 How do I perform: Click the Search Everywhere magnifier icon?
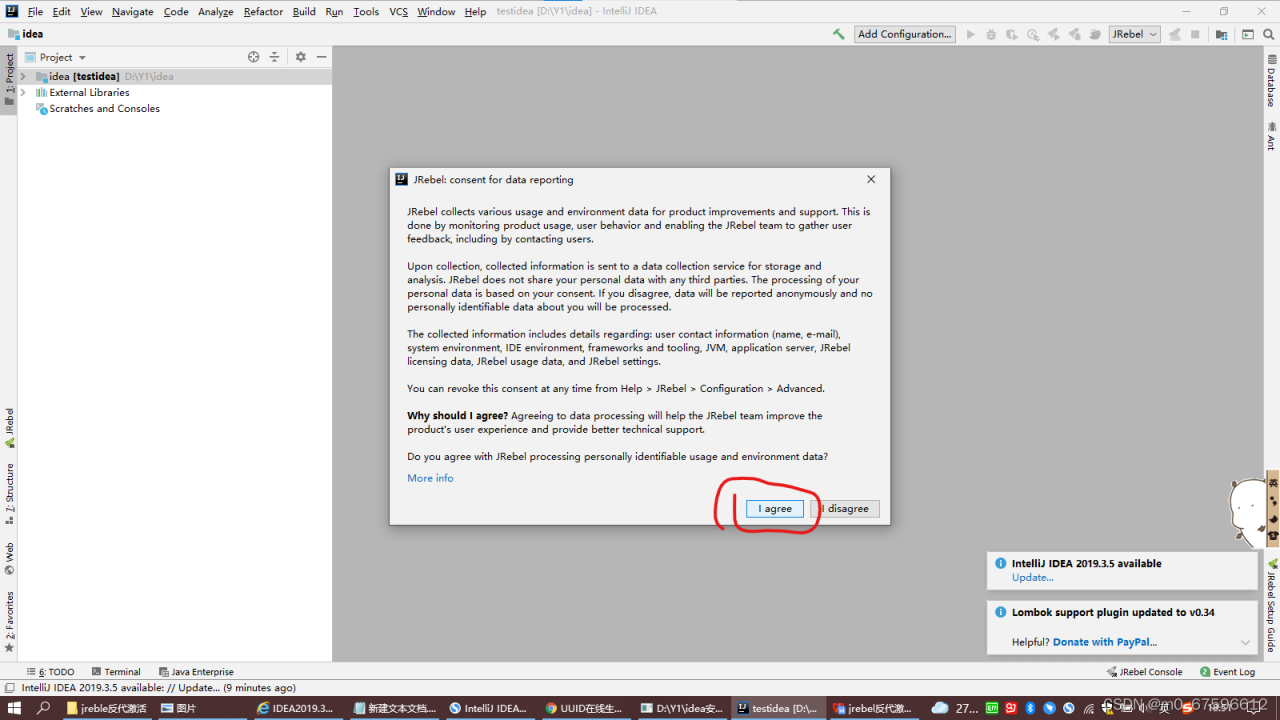pos(1267,34)
